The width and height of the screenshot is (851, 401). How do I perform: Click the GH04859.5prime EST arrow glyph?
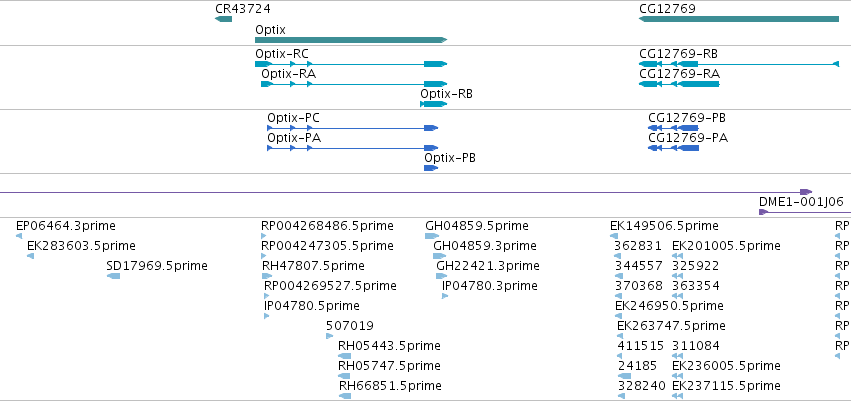(432, 236)
